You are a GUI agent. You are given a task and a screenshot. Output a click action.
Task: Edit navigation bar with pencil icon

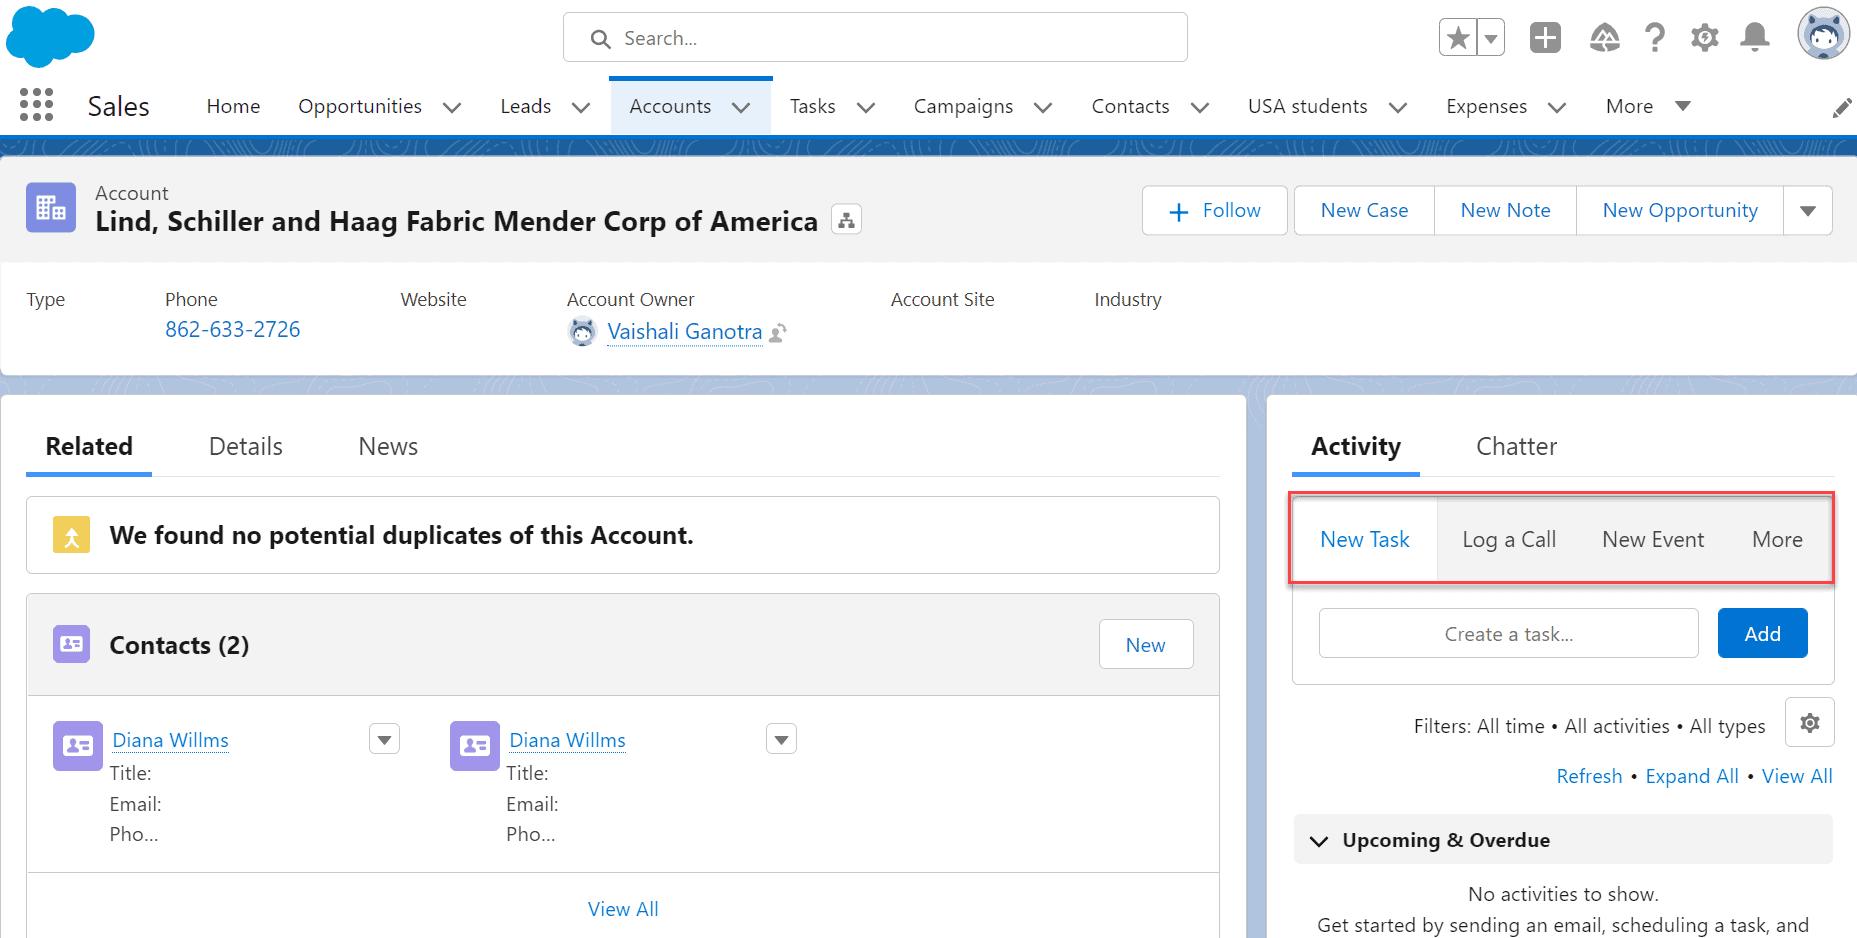pos(1841,108)
